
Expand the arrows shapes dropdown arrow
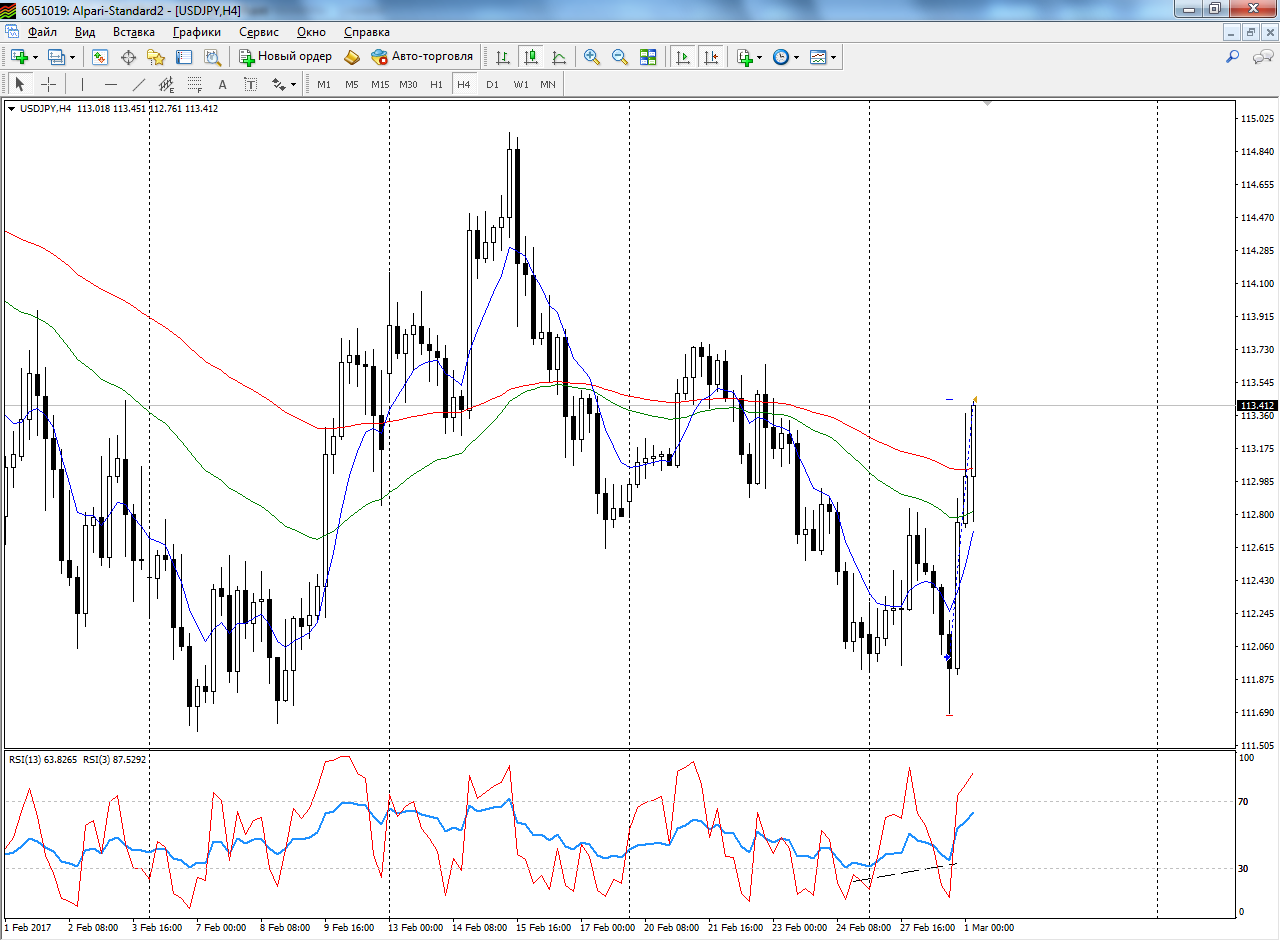293,84
